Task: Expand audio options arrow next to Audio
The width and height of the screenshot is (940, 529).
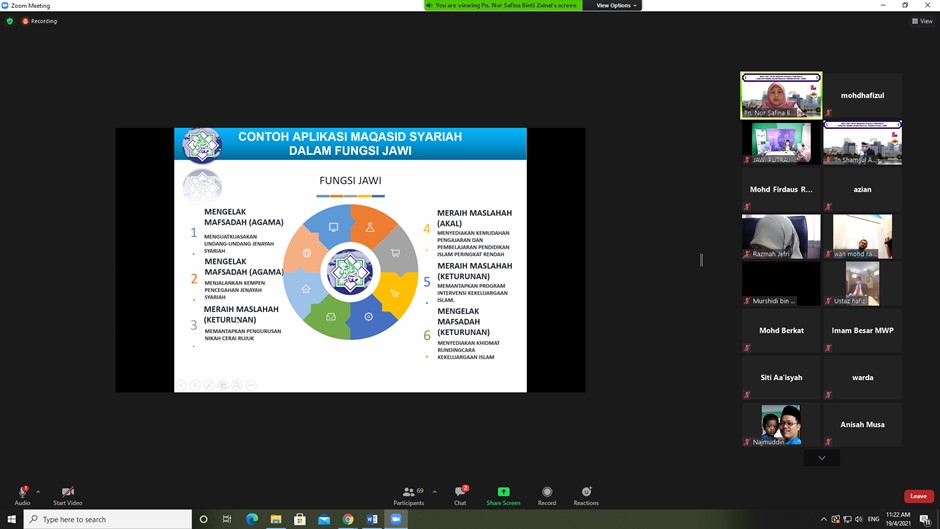Action: (x=38, y=492)
